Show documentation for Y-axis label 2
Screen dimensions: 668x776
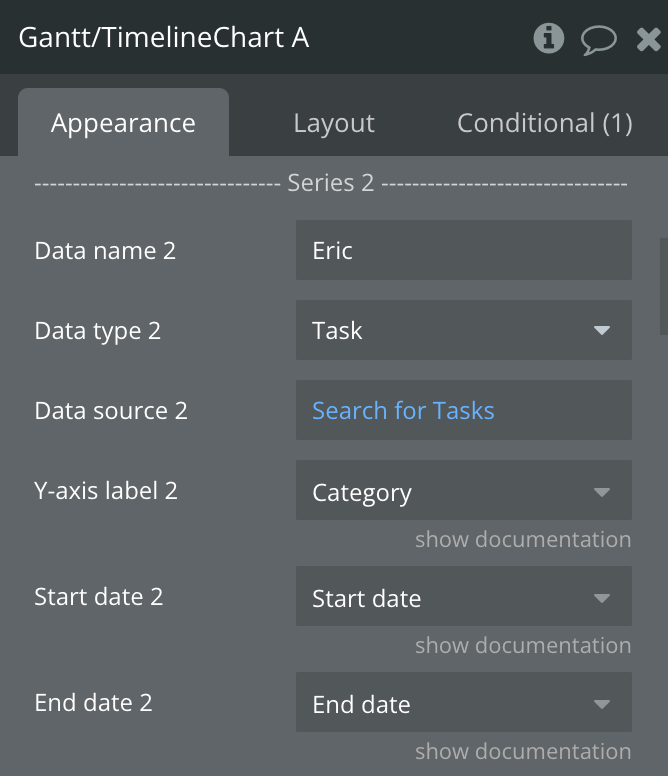pyautogui.click(x=523, y=540)
